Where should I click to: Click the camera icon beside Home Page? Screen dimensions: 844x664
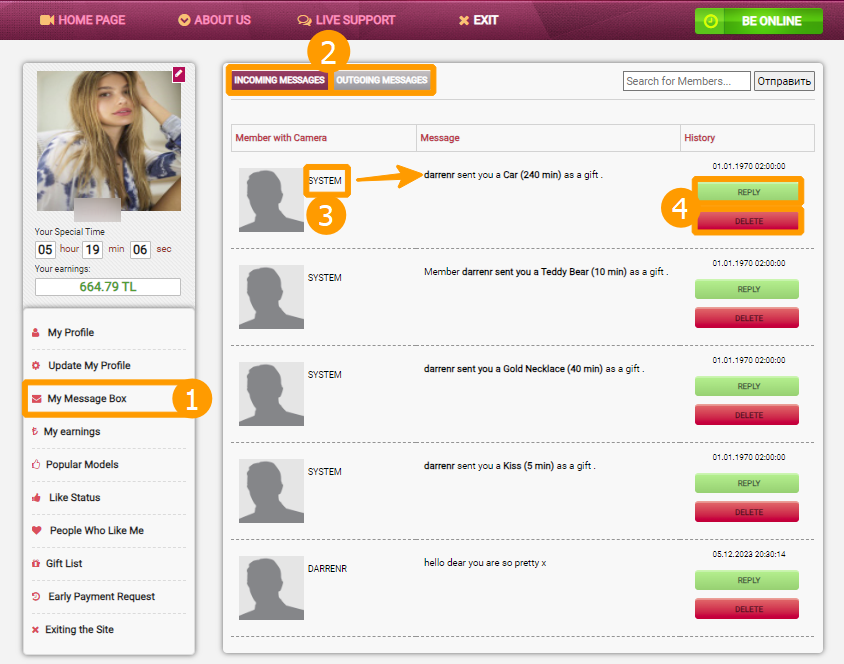click(46, 20)
